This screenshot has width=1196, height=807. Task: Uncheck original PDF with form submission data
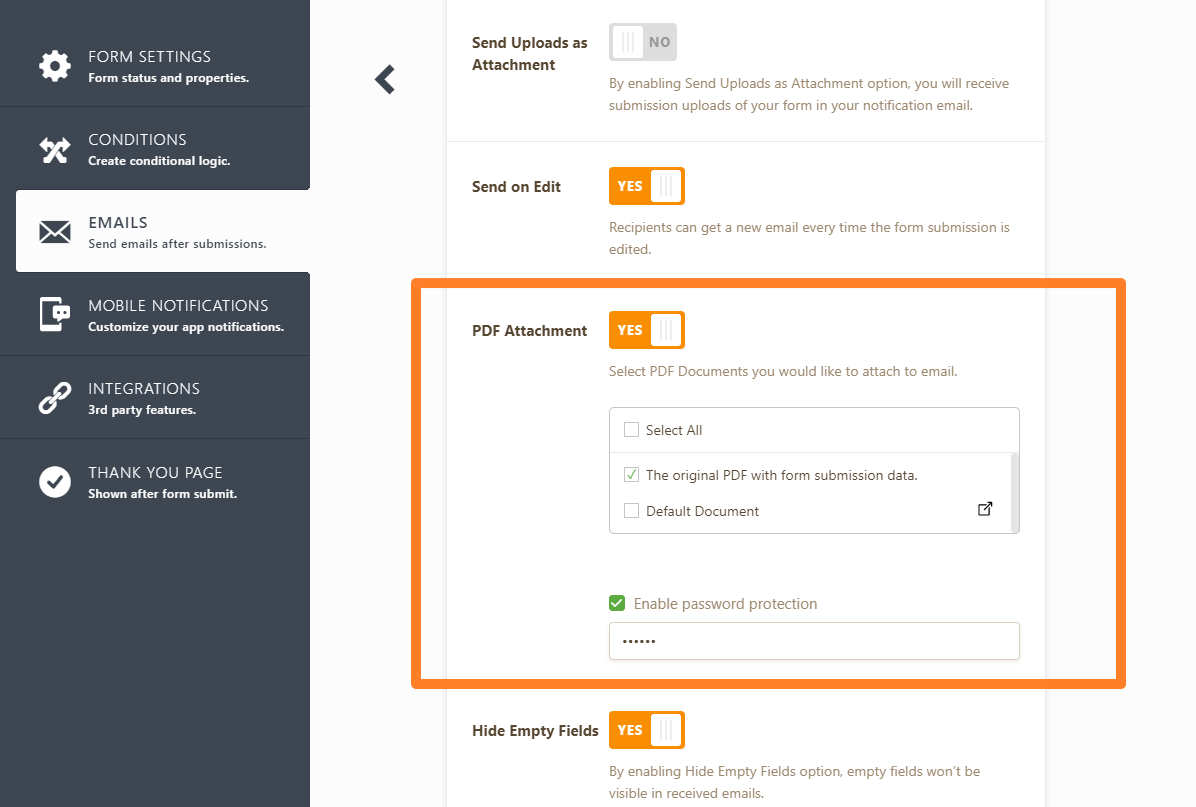click(632, 474)
